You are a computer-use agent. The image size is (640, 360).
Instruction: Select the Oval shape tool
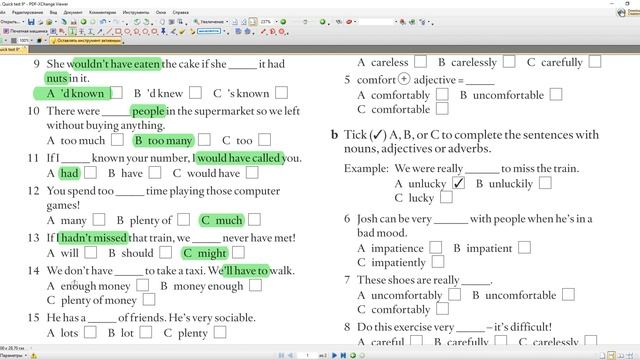click(x=127, y=31)
